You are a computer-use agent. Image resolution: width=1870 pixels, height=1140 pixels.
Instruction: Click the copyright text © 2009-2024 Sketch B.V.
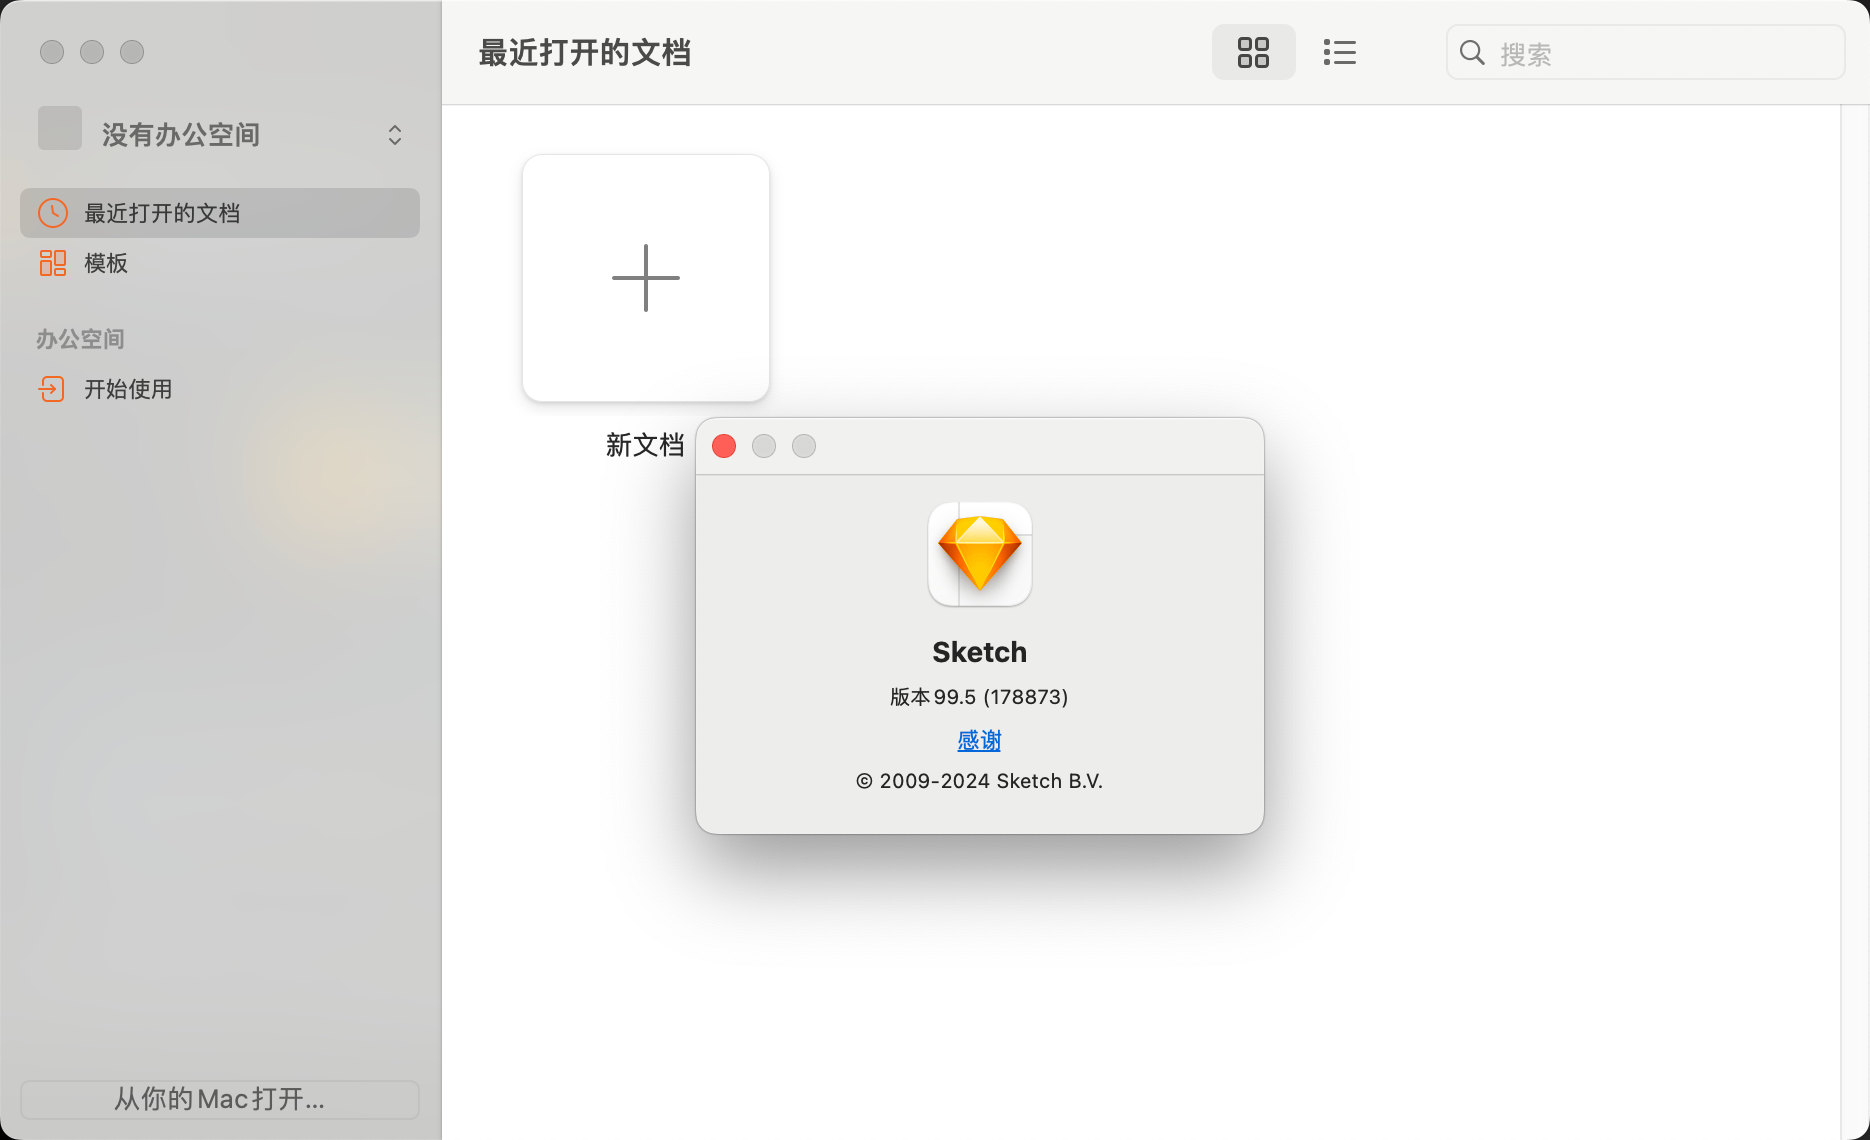(x=979, y=781)
